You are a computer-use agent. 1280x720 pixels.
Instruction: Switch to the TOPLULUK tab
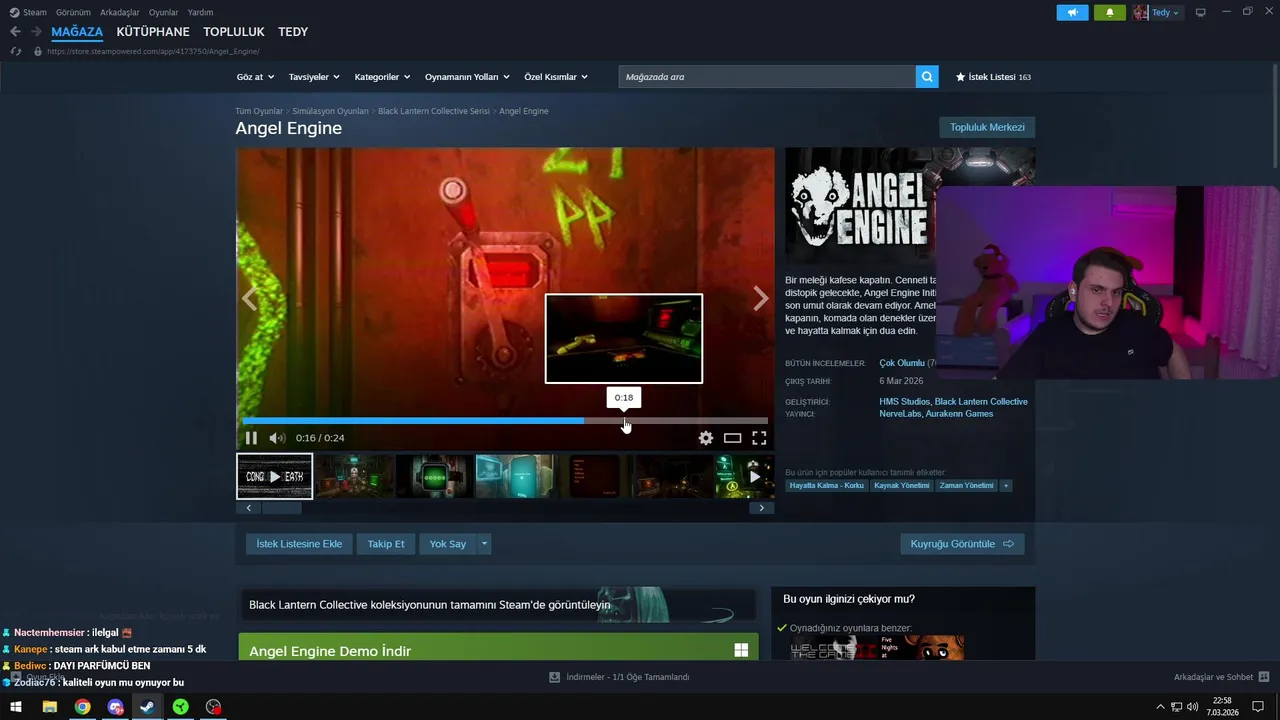tap(234, 32)
